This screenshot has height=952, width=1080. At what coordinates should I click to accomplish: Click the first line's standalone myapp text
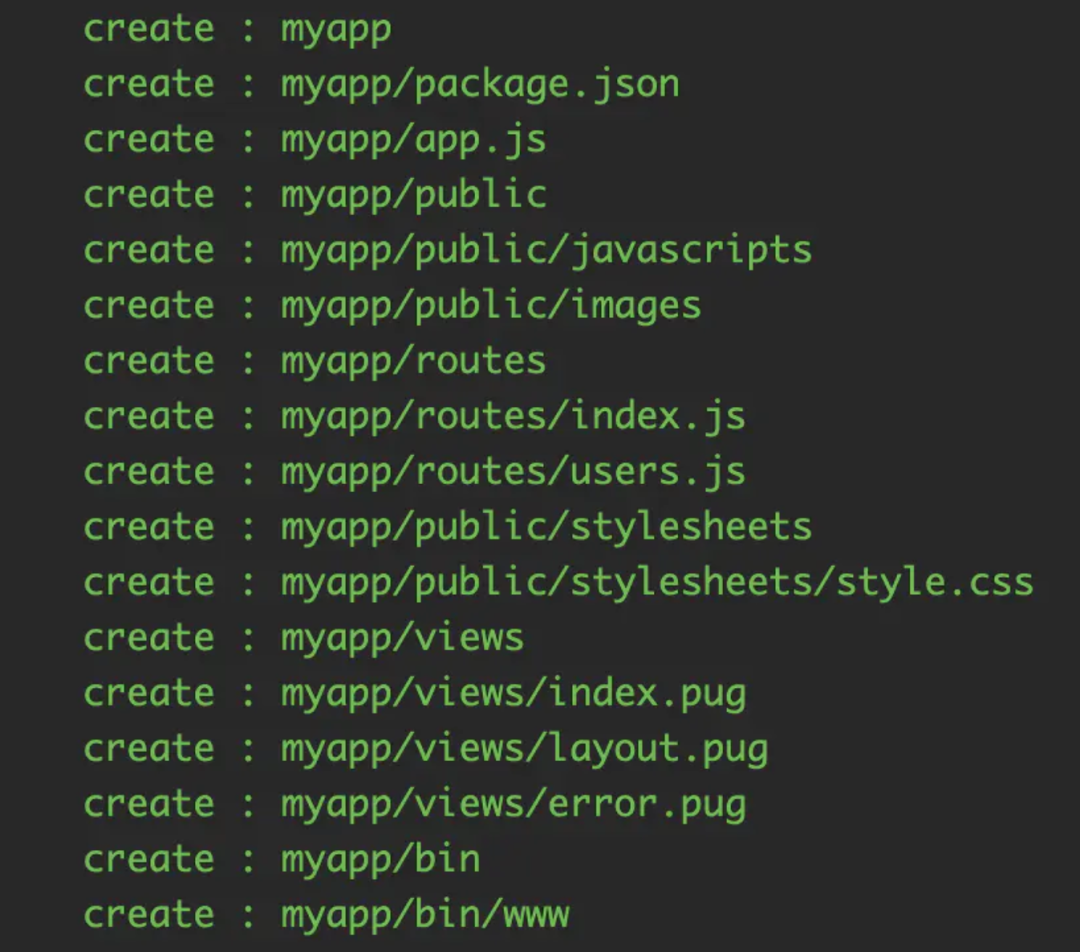click(x=335, y=29)
